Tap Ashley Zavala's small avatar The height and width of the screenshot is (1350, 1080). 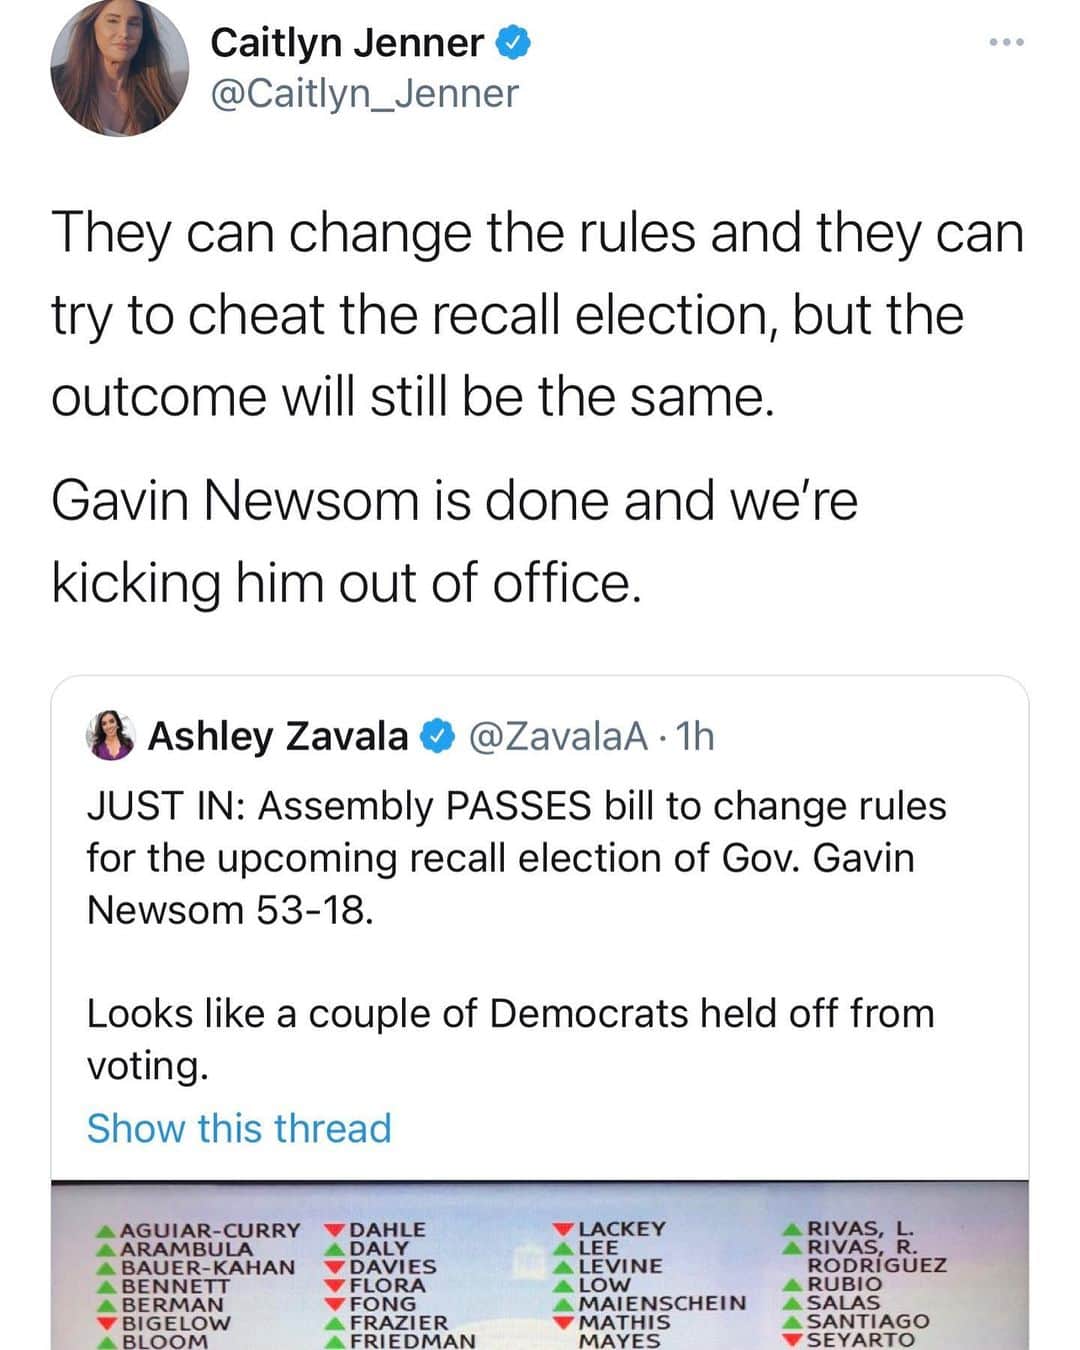tap(111, 736)
